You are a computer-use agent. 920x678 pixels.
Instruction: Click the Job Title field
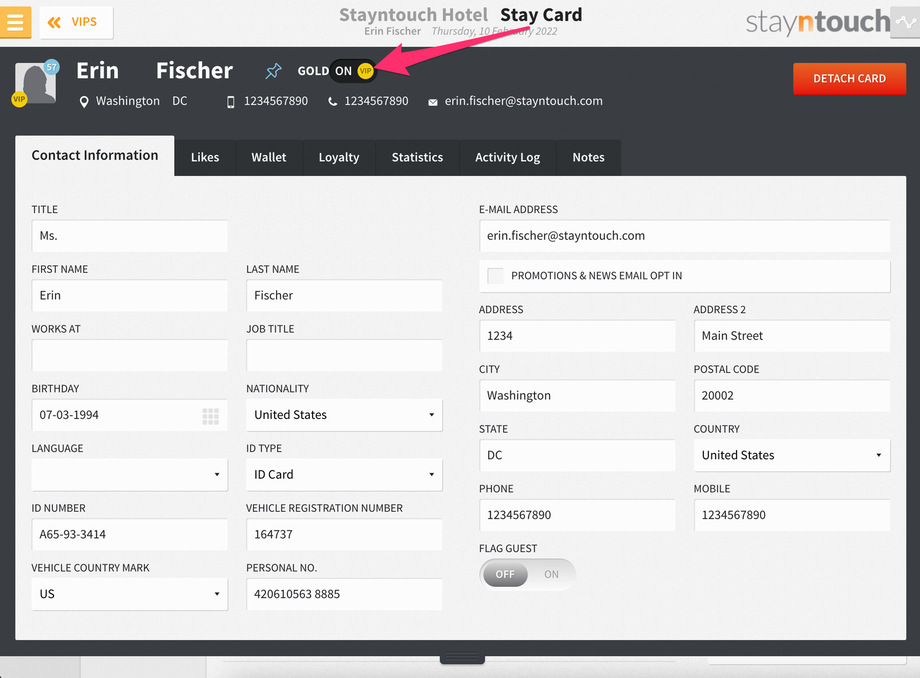(344, 355)
